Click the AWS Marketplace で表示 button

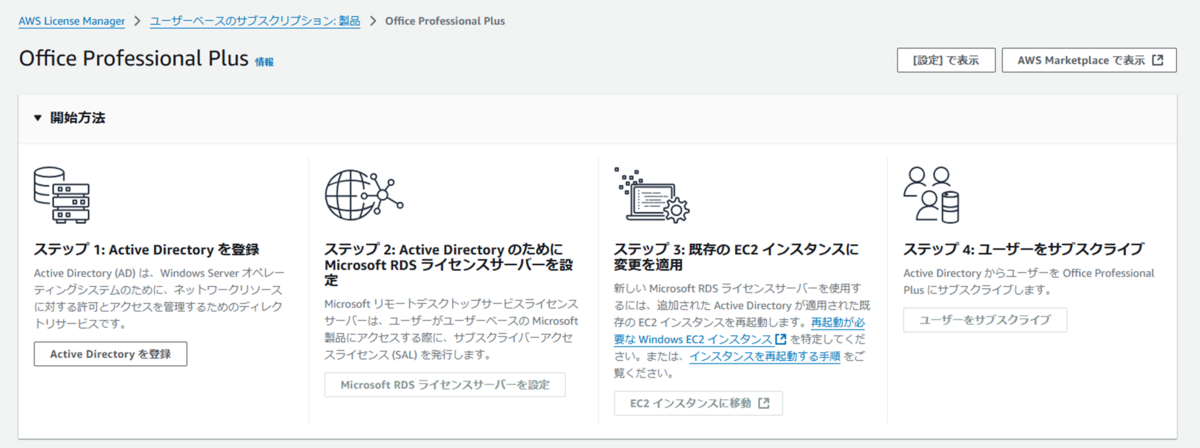pyautogui.click(x=1090, y=60)
